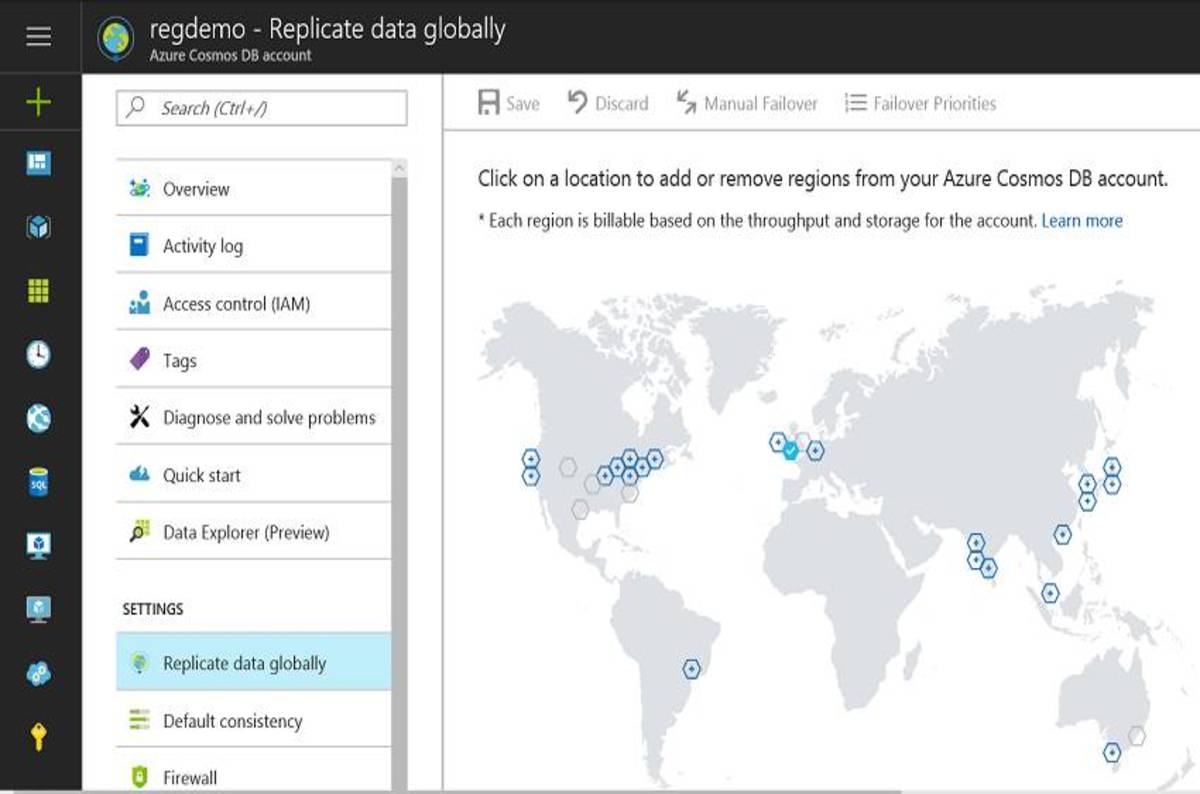Screen dimensions: 1200x794
Task: Collapse the portal sidebar with the hamburger menu
Action: [38, 37]
